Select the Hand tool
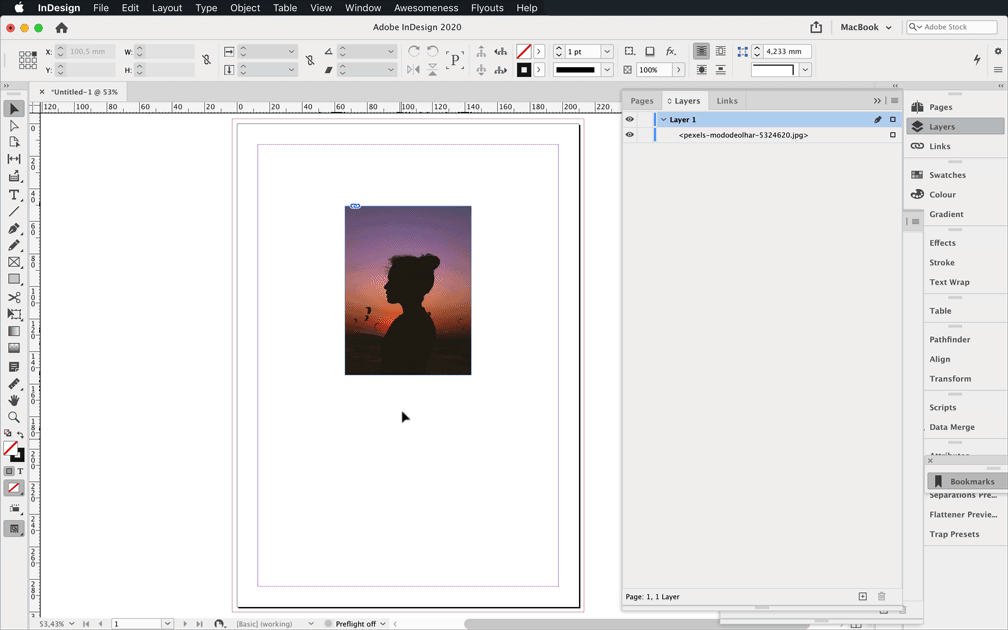Image resolution: width=1008 pixels, height=630 pixels. (14, 400)
